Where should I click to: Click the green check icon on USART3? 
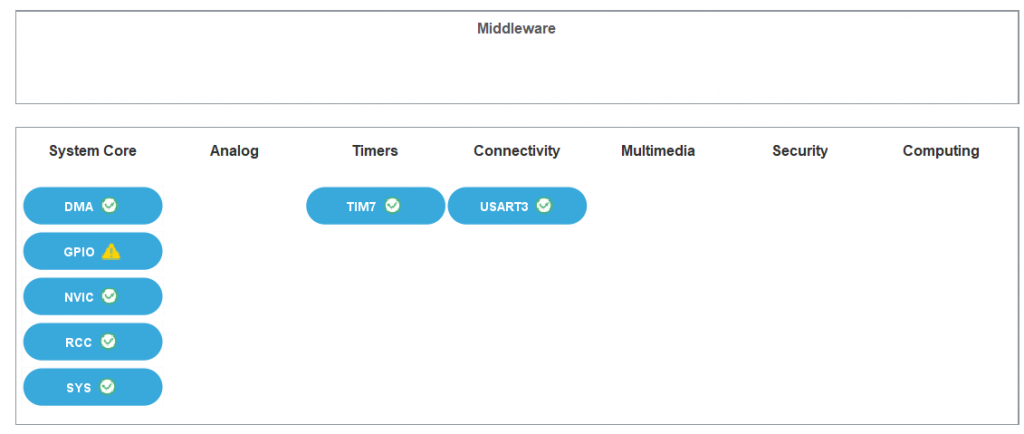[544, 206]
